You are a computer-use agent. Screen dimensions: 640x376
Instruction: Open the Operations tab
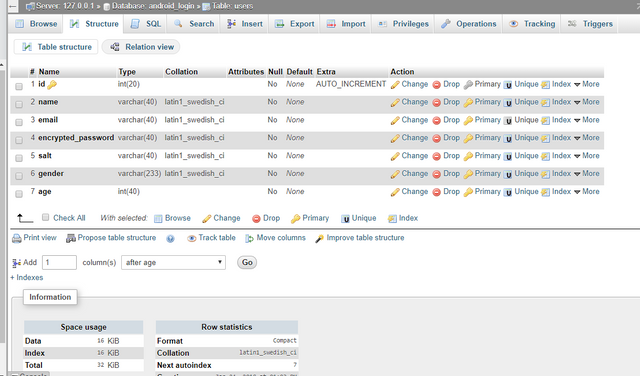469,24
